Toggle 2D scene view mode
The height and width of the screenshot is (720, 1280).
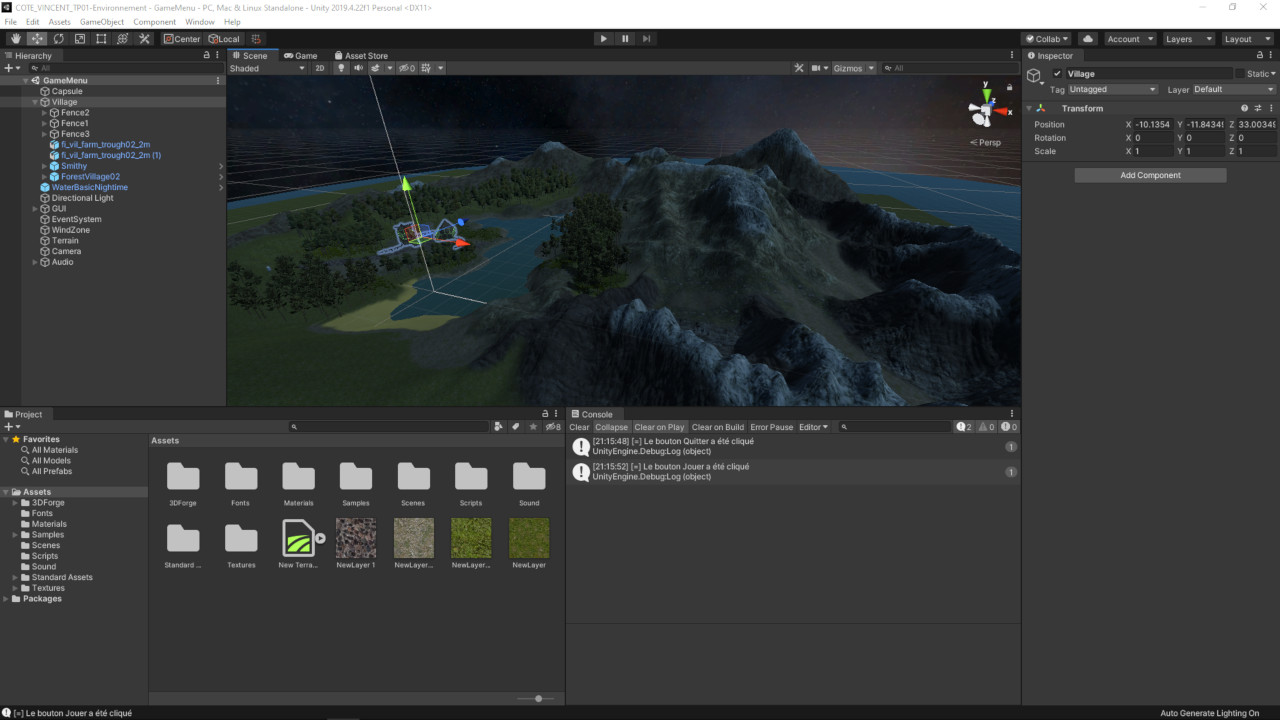[320, 68]
